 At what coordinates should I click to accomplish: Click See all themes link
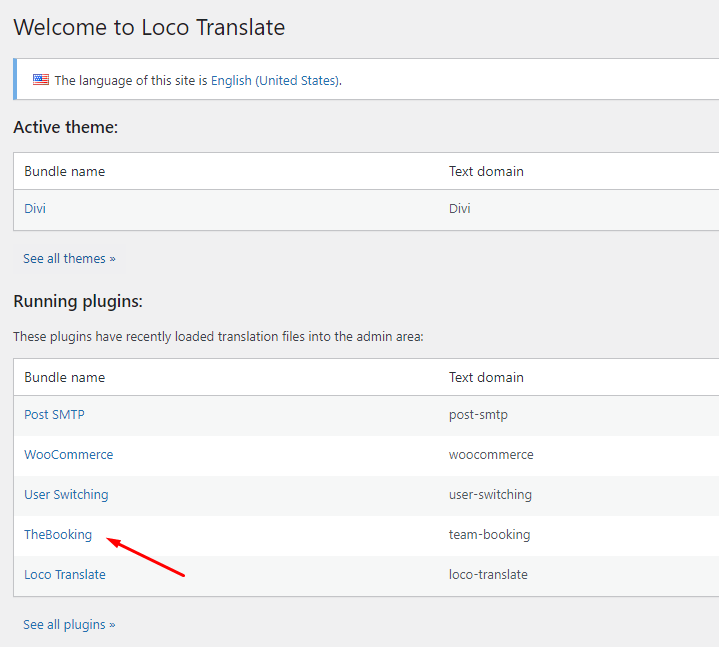(x=69, y=259)
